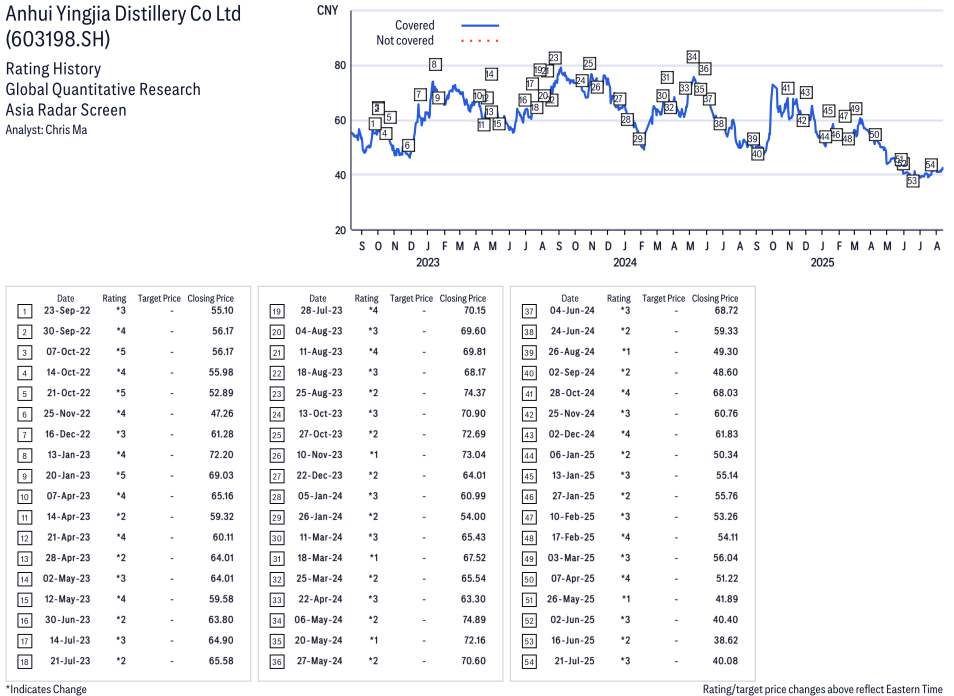Click the 2025 year label under the chart
Image resolution: width=954 pixels, height=696 pixels.
pos(822,262)
